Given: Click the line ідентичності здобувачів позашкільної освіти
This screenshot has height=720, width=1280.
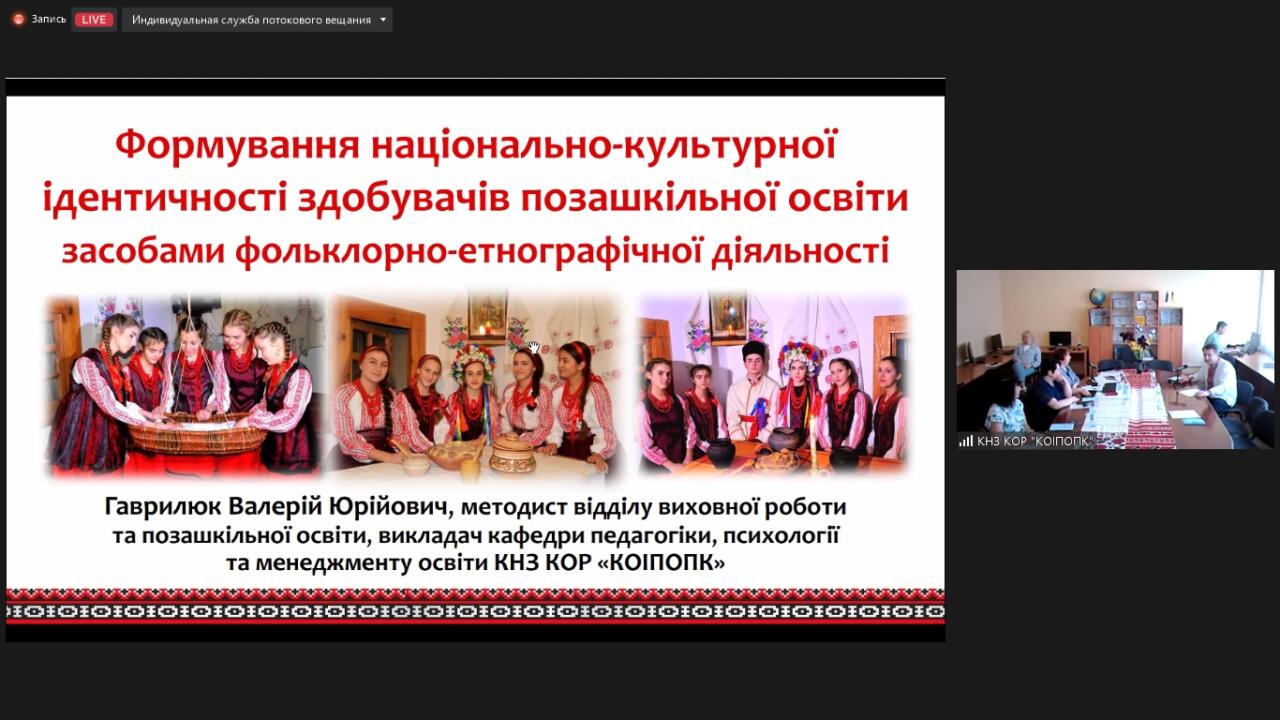Looking at the screenshot, I should click(x=475, y=198).
